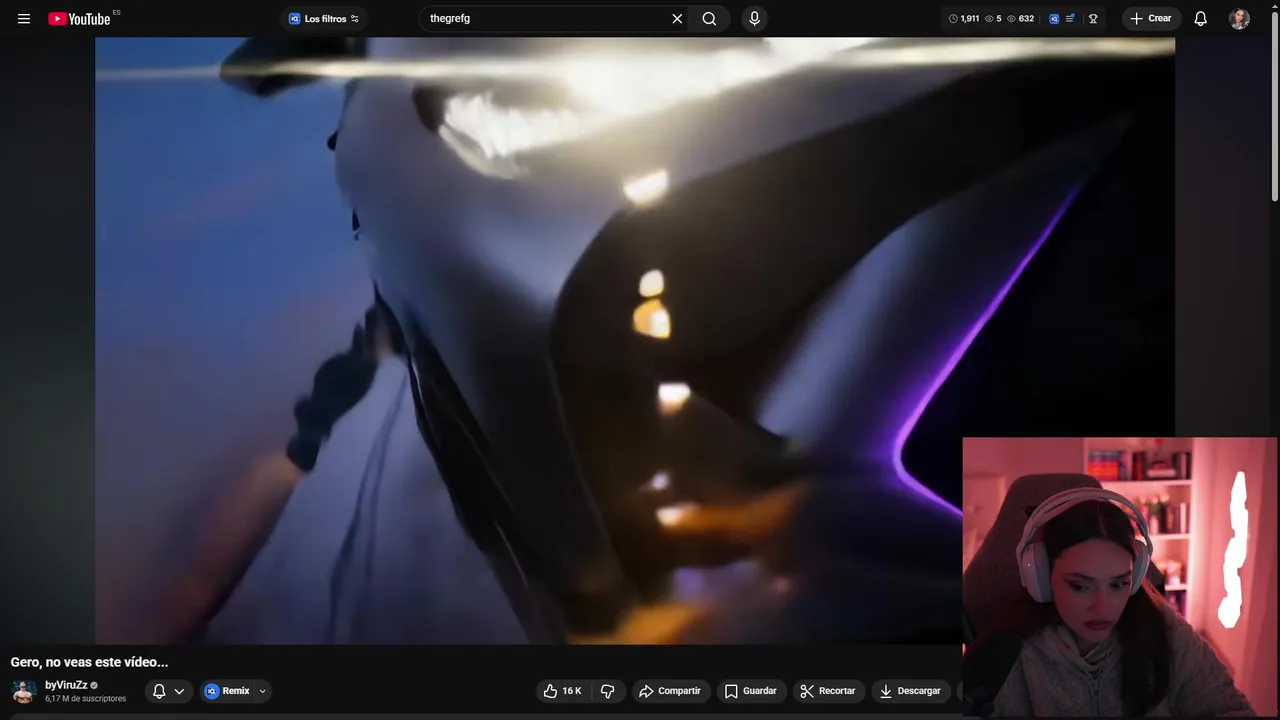Click the Compartir share button
Screen dimensions: 1280x720
point(670,691)
